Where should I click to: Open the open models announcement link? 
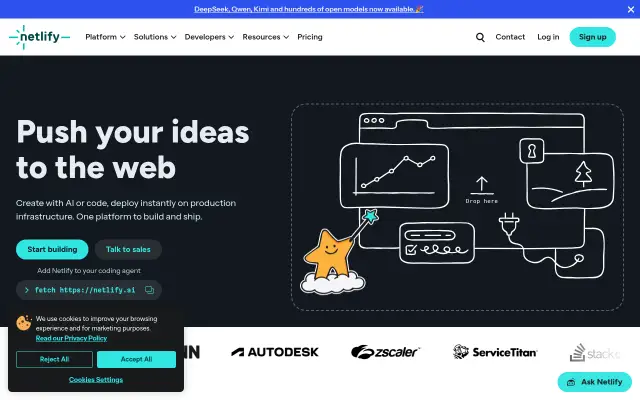pyautogui.click(x=309, y=9)
